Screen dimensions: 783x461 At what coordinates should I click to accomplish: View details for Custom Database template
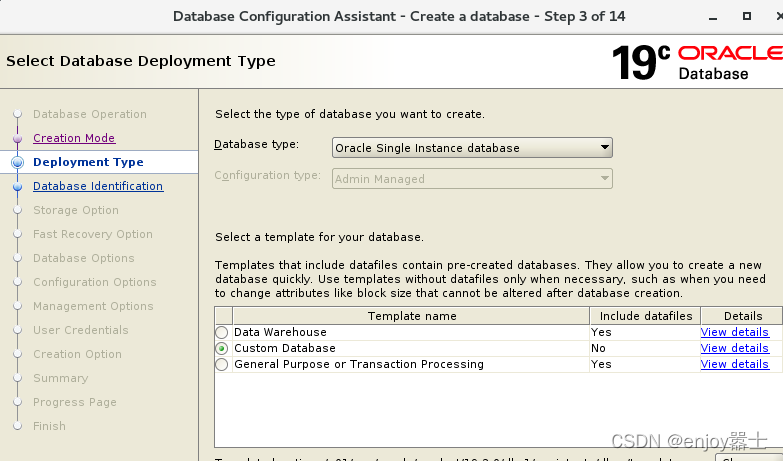735,348
